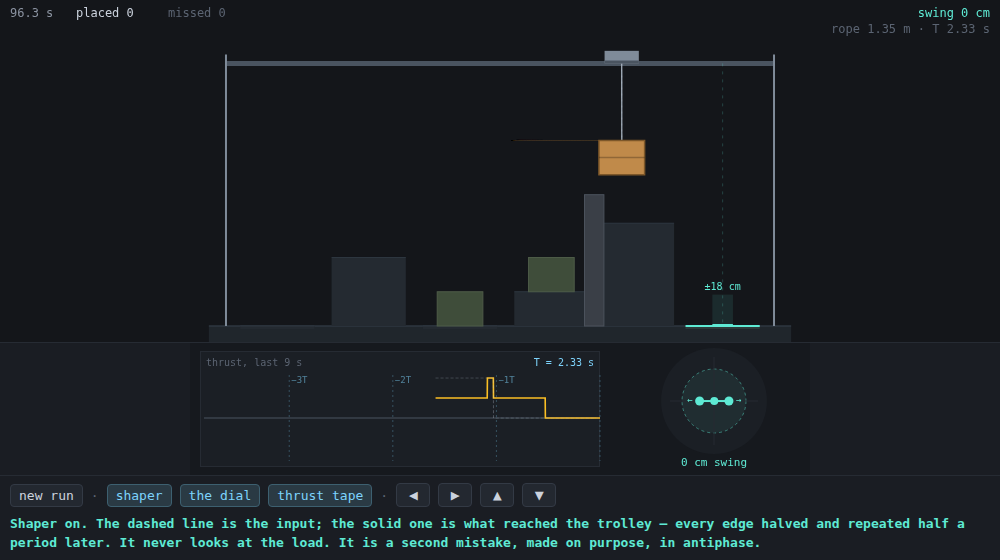Toggle the dial display
This screenshot has width=1000, height=560.
tap(219, 496)
